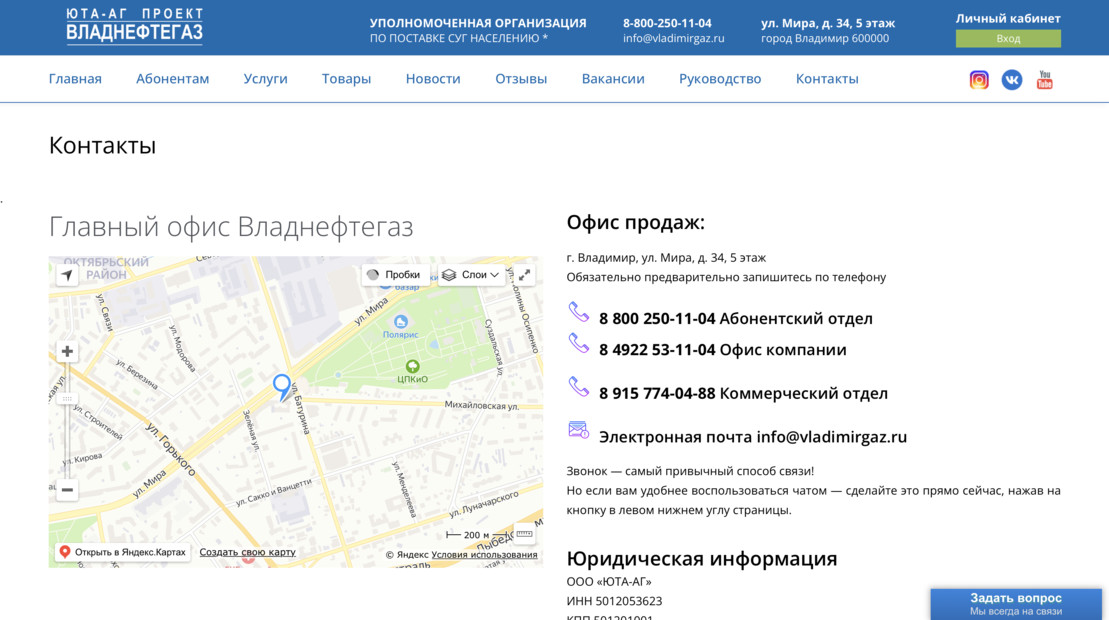Open the VK social icon
1109x620 pixels.
tap(1011, 80)
